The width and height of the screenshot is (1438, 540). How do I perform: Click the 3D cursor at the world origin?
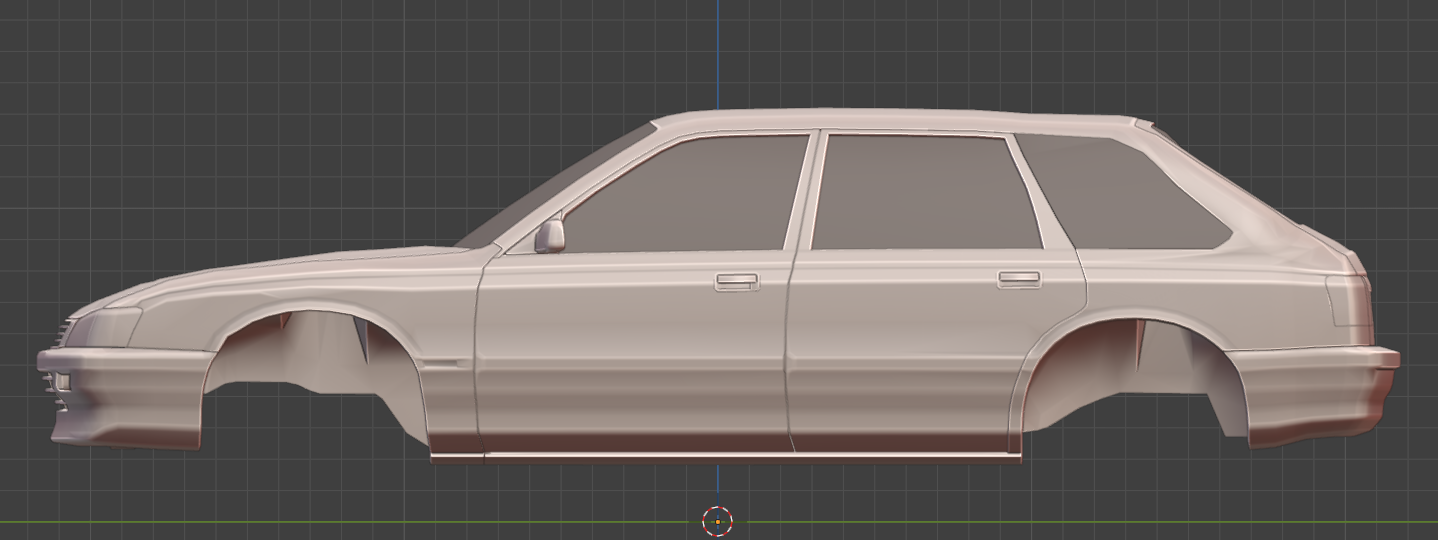(x=717, y=521)
